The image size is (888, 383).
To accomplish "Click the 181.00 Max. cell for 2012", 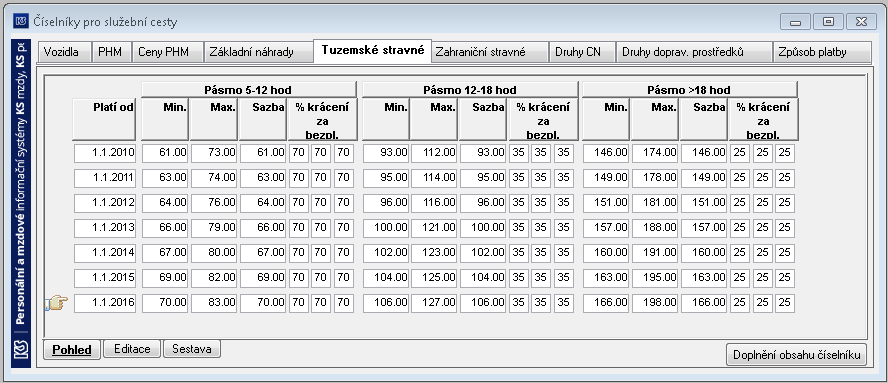I will click(655, 203).
